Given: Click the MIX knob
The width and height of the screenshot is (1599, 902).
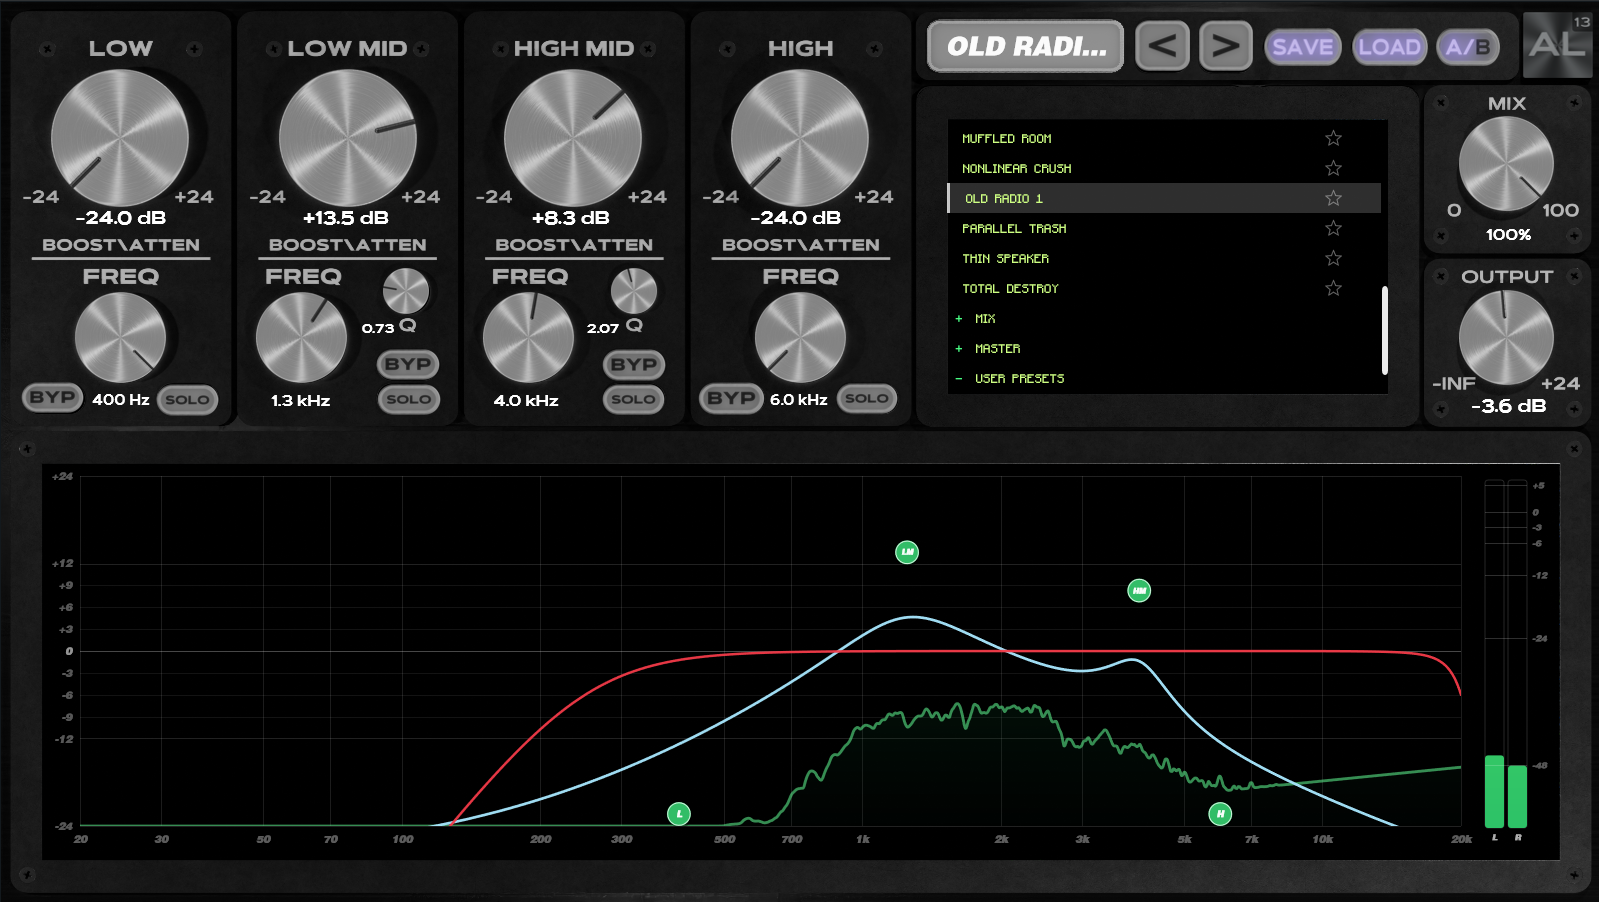Looking at the screenshot, I should [x=1506, y=164].
